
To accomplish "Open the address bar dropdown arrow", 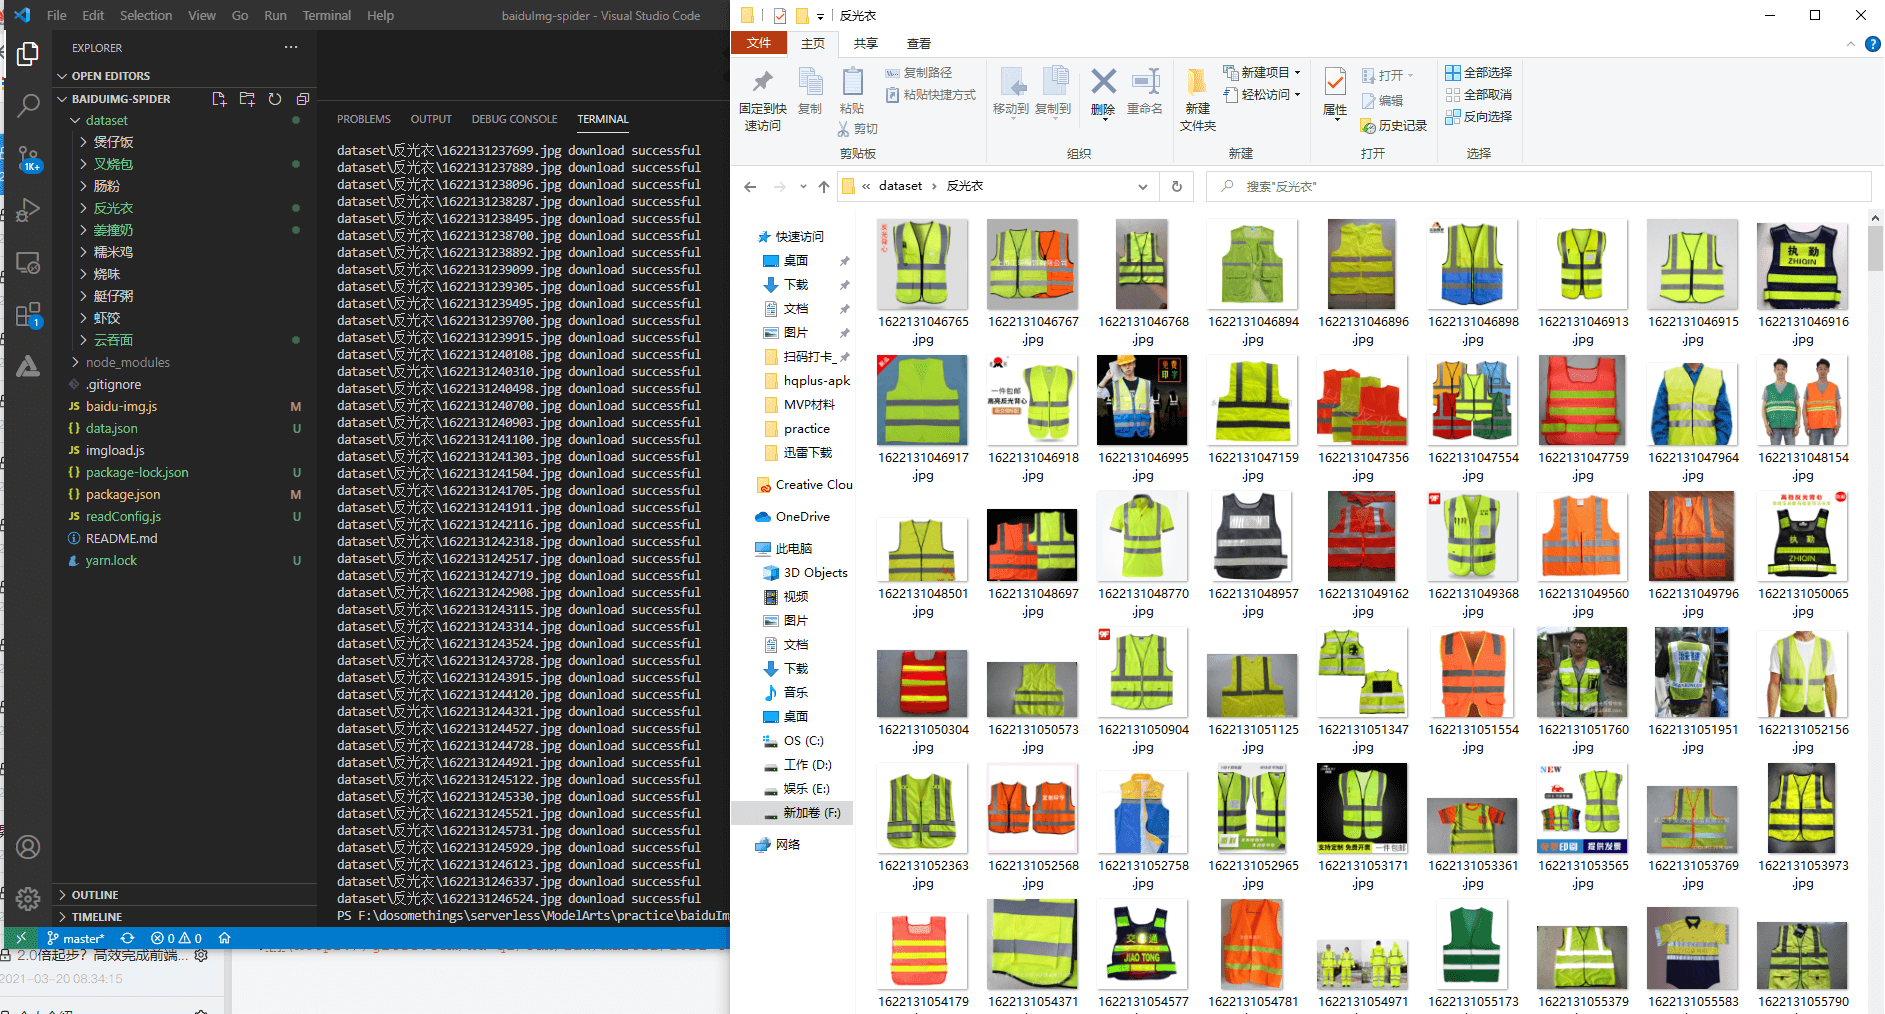I will (x=1143, y=186).
